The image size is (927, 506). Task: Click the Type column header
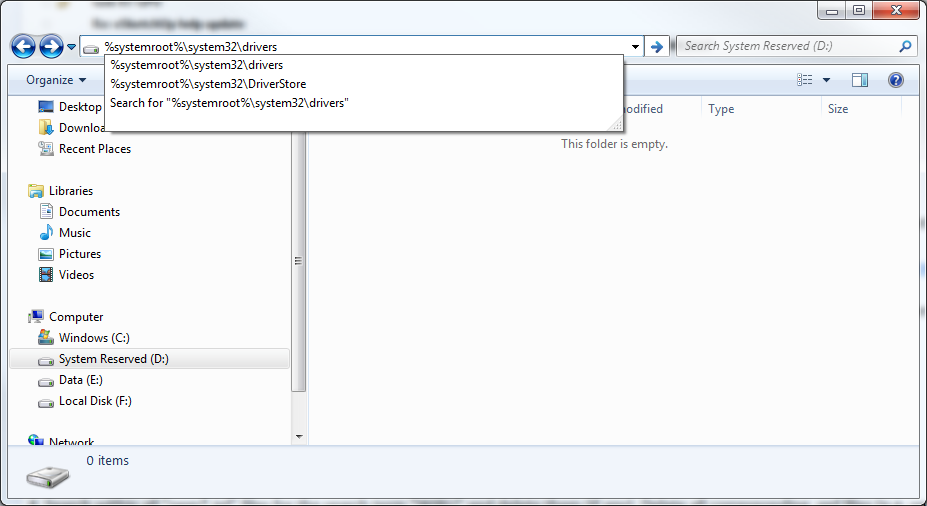coord(721,109)
